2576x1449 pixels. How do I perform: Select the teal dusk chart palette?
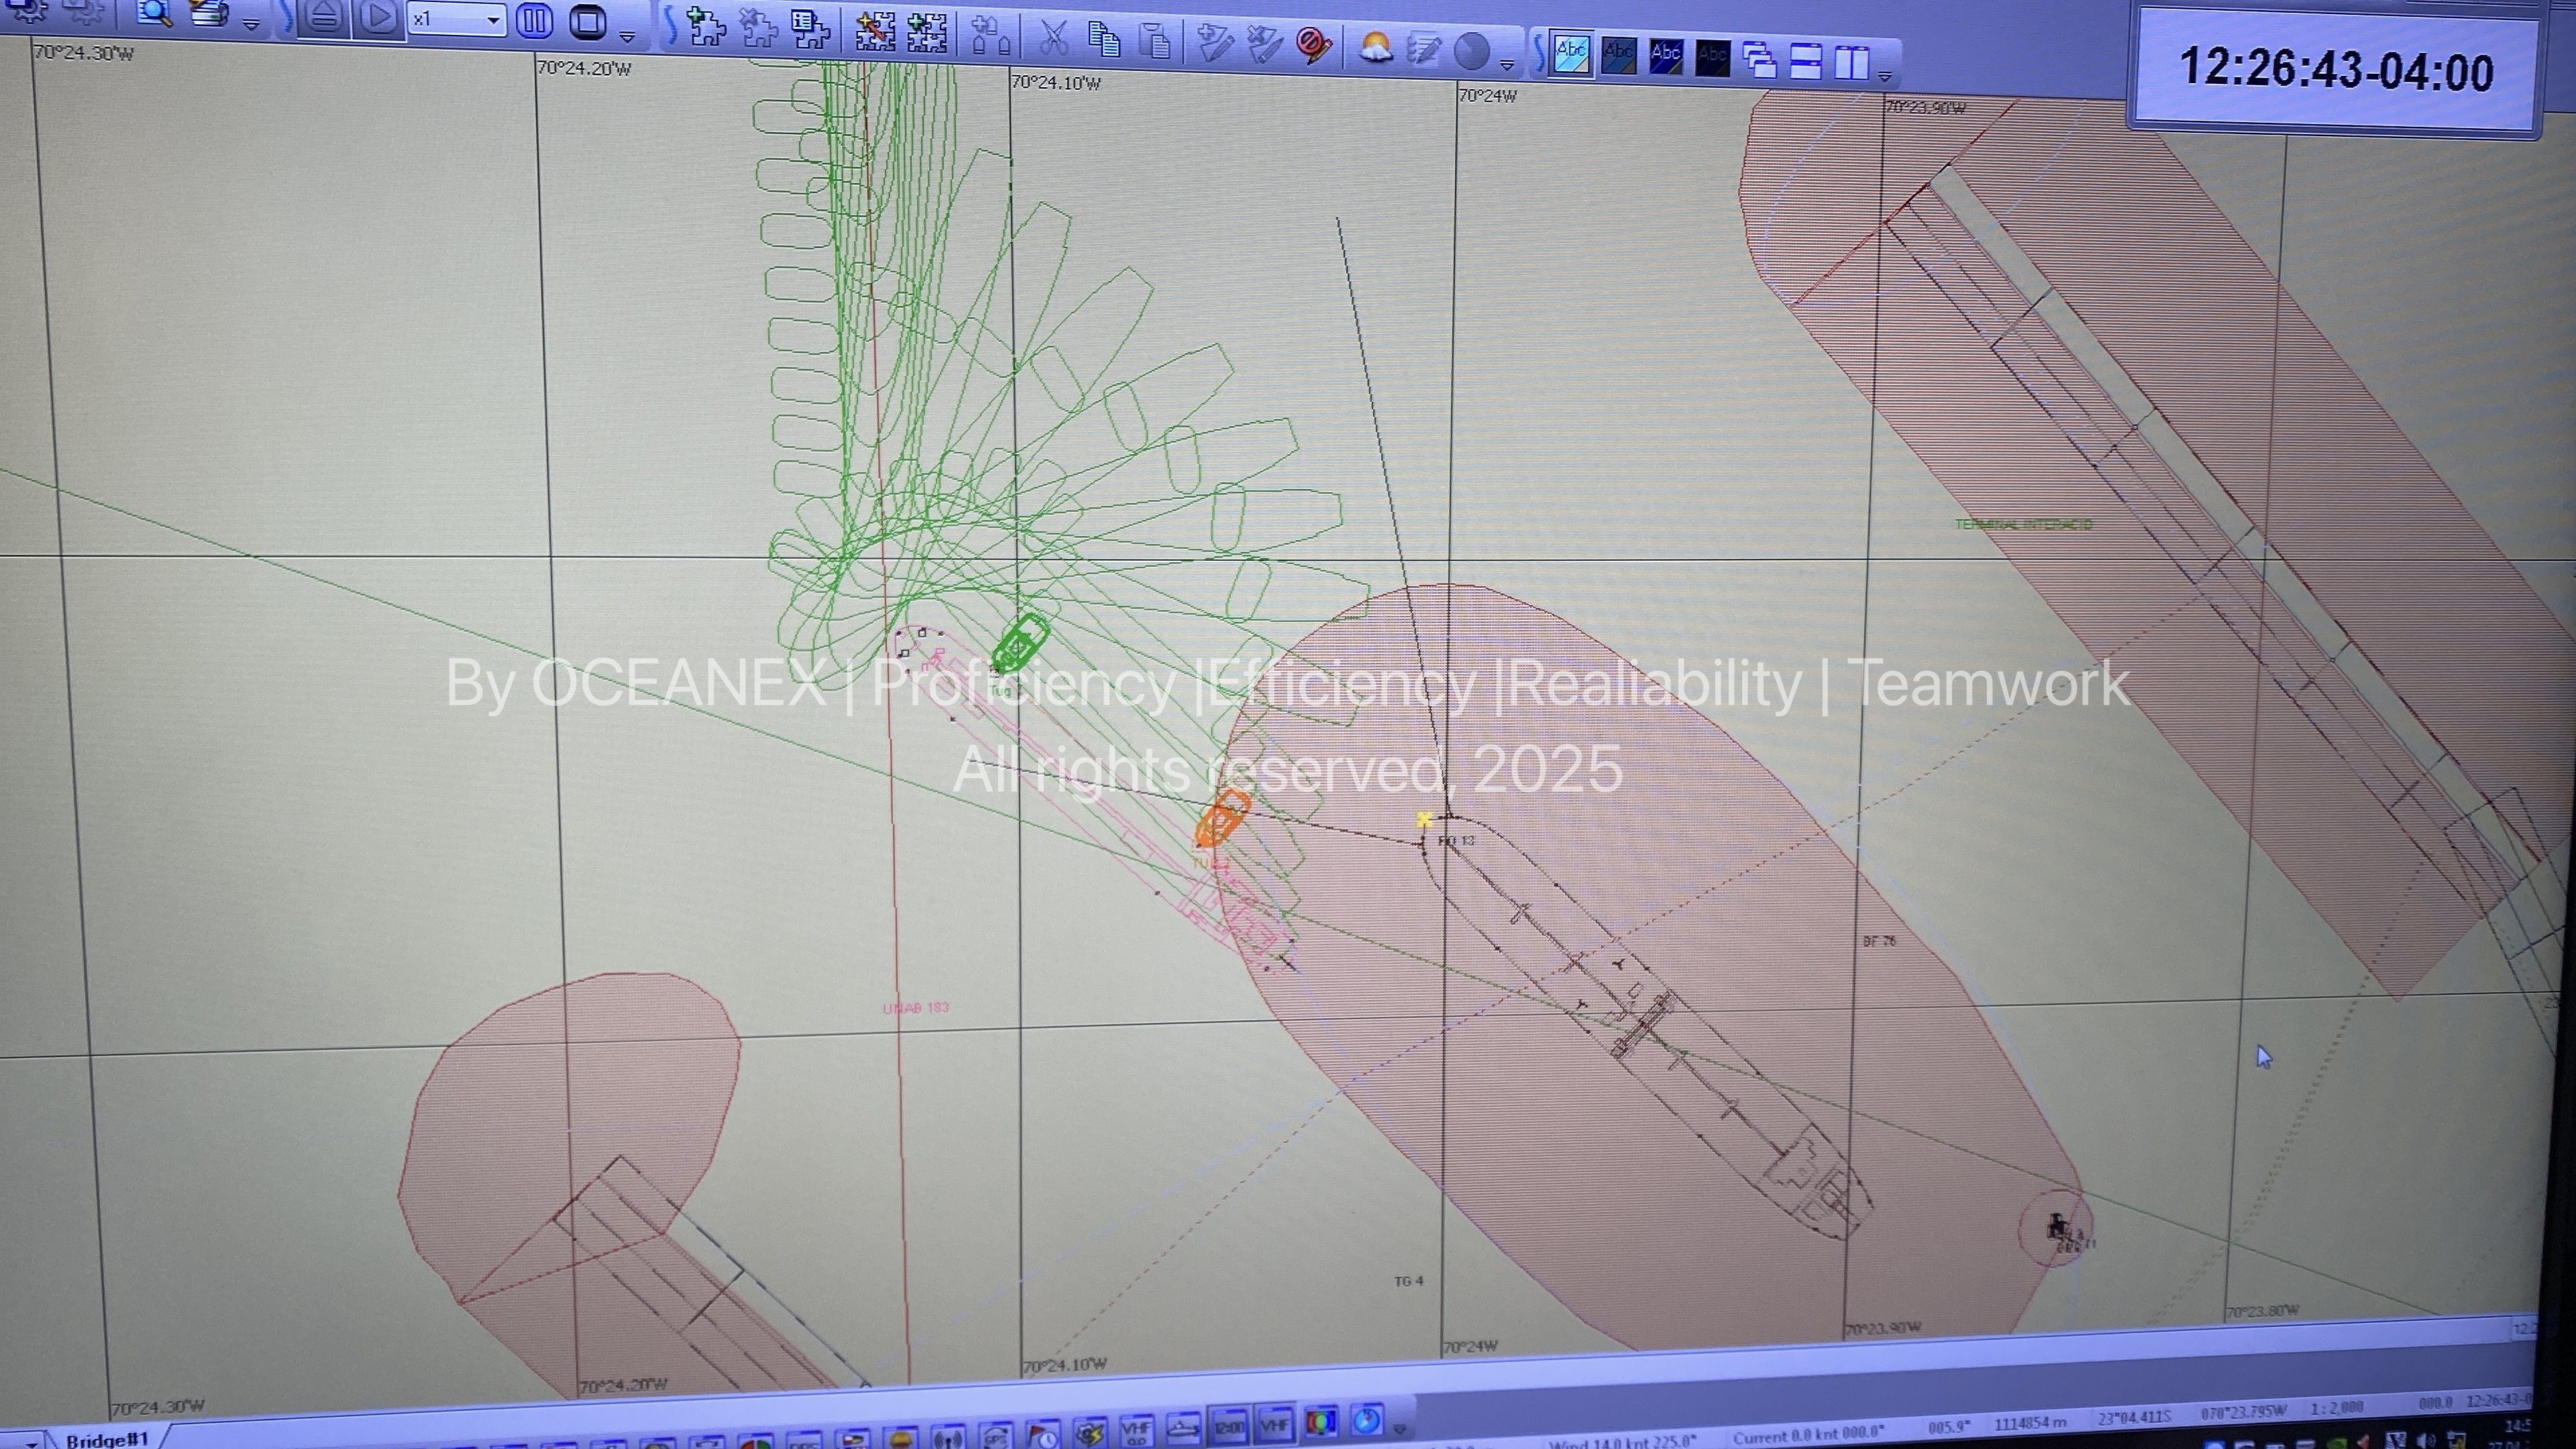point(1619,56)
